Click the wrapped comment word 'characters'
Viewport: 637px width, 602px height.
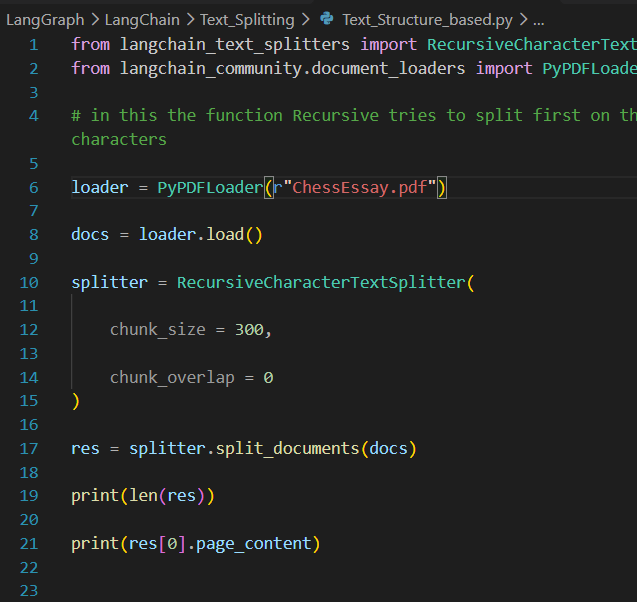click(119, 140)
